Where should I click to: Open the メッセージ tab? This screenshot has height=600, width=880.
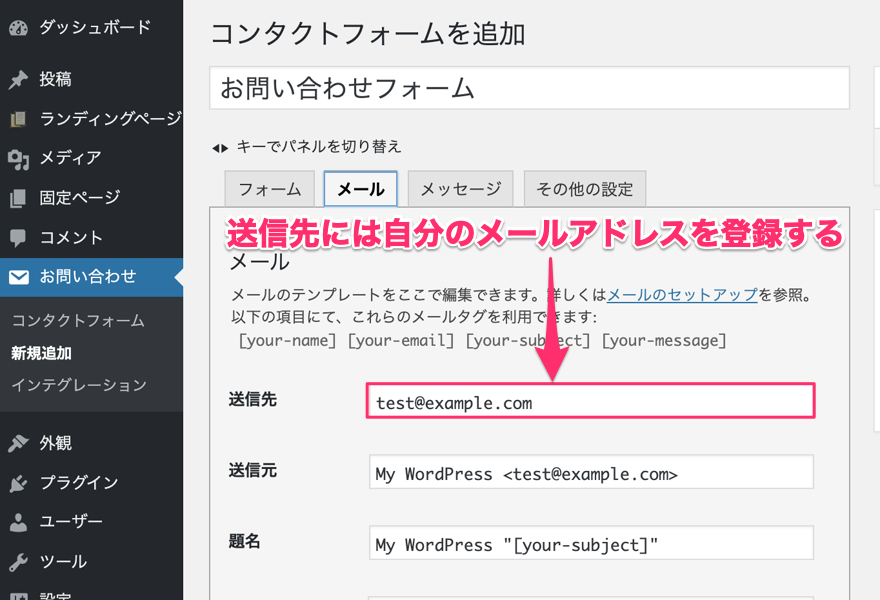pyautogui.click(x=460, y=189)
